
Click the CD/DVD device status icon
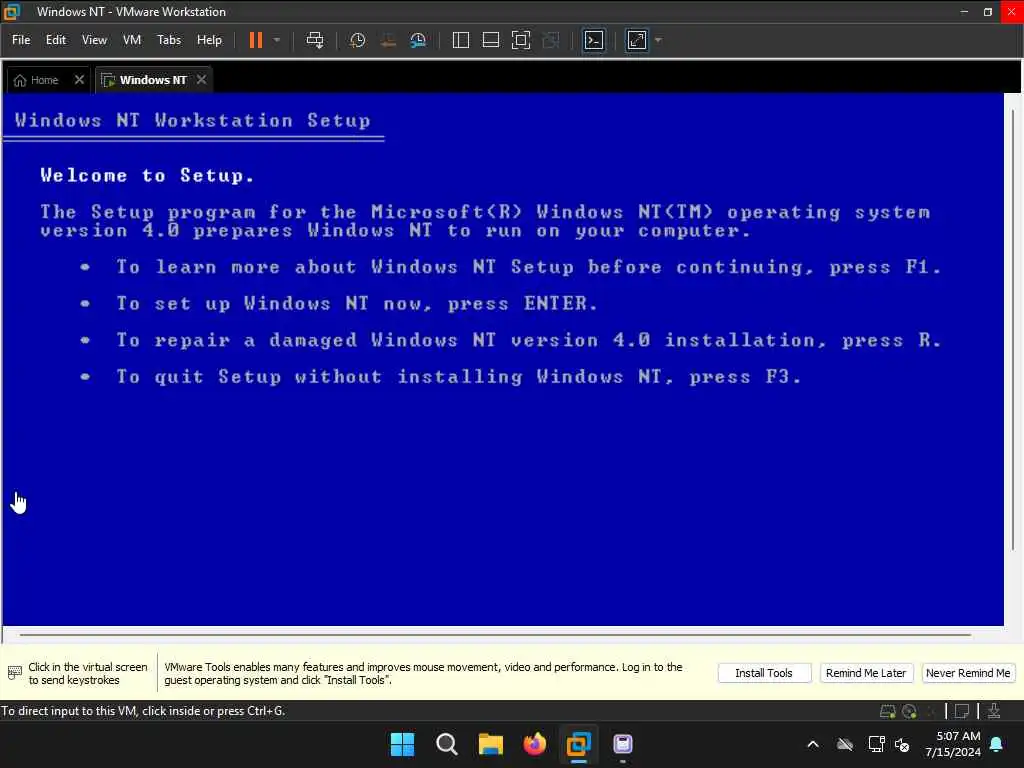pyautogui.click(x=909, y=711)
